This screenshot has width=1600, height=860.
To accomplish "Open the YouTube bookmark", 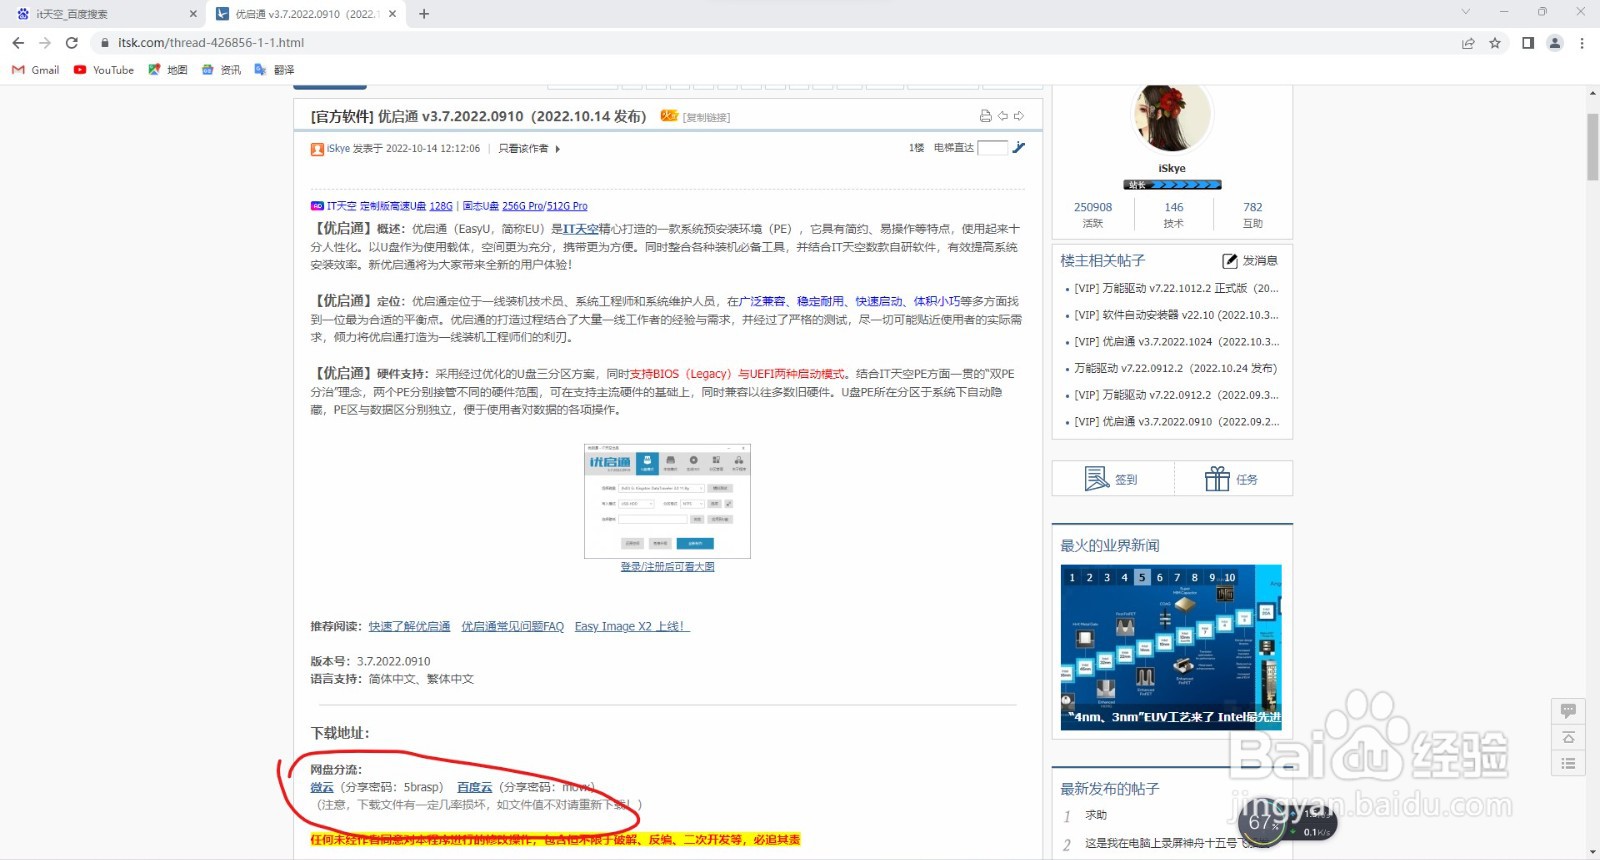I will 104,70.
